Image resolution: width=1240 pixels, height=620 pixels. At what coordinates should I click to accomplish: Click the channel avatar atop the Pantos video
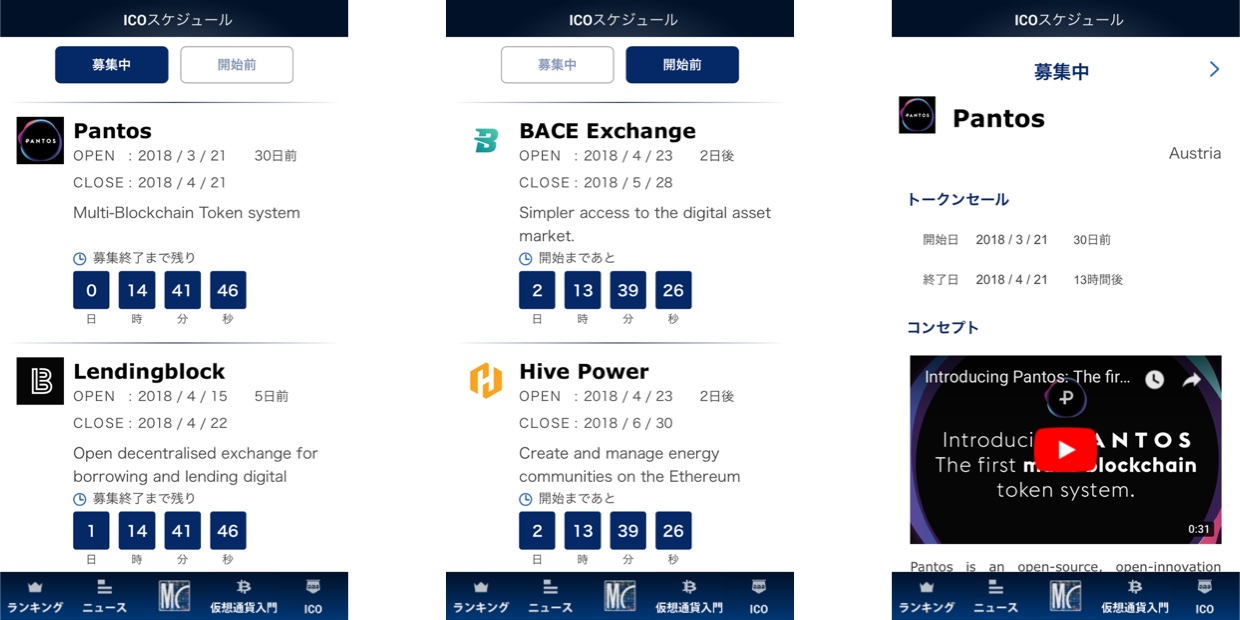point(1066,398)
